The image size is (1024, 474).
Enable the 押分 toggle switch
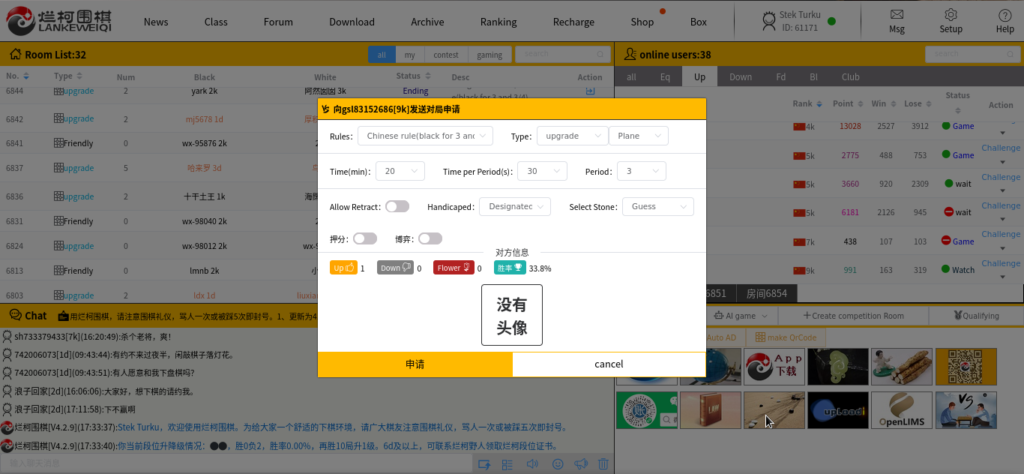coord(365,238)
